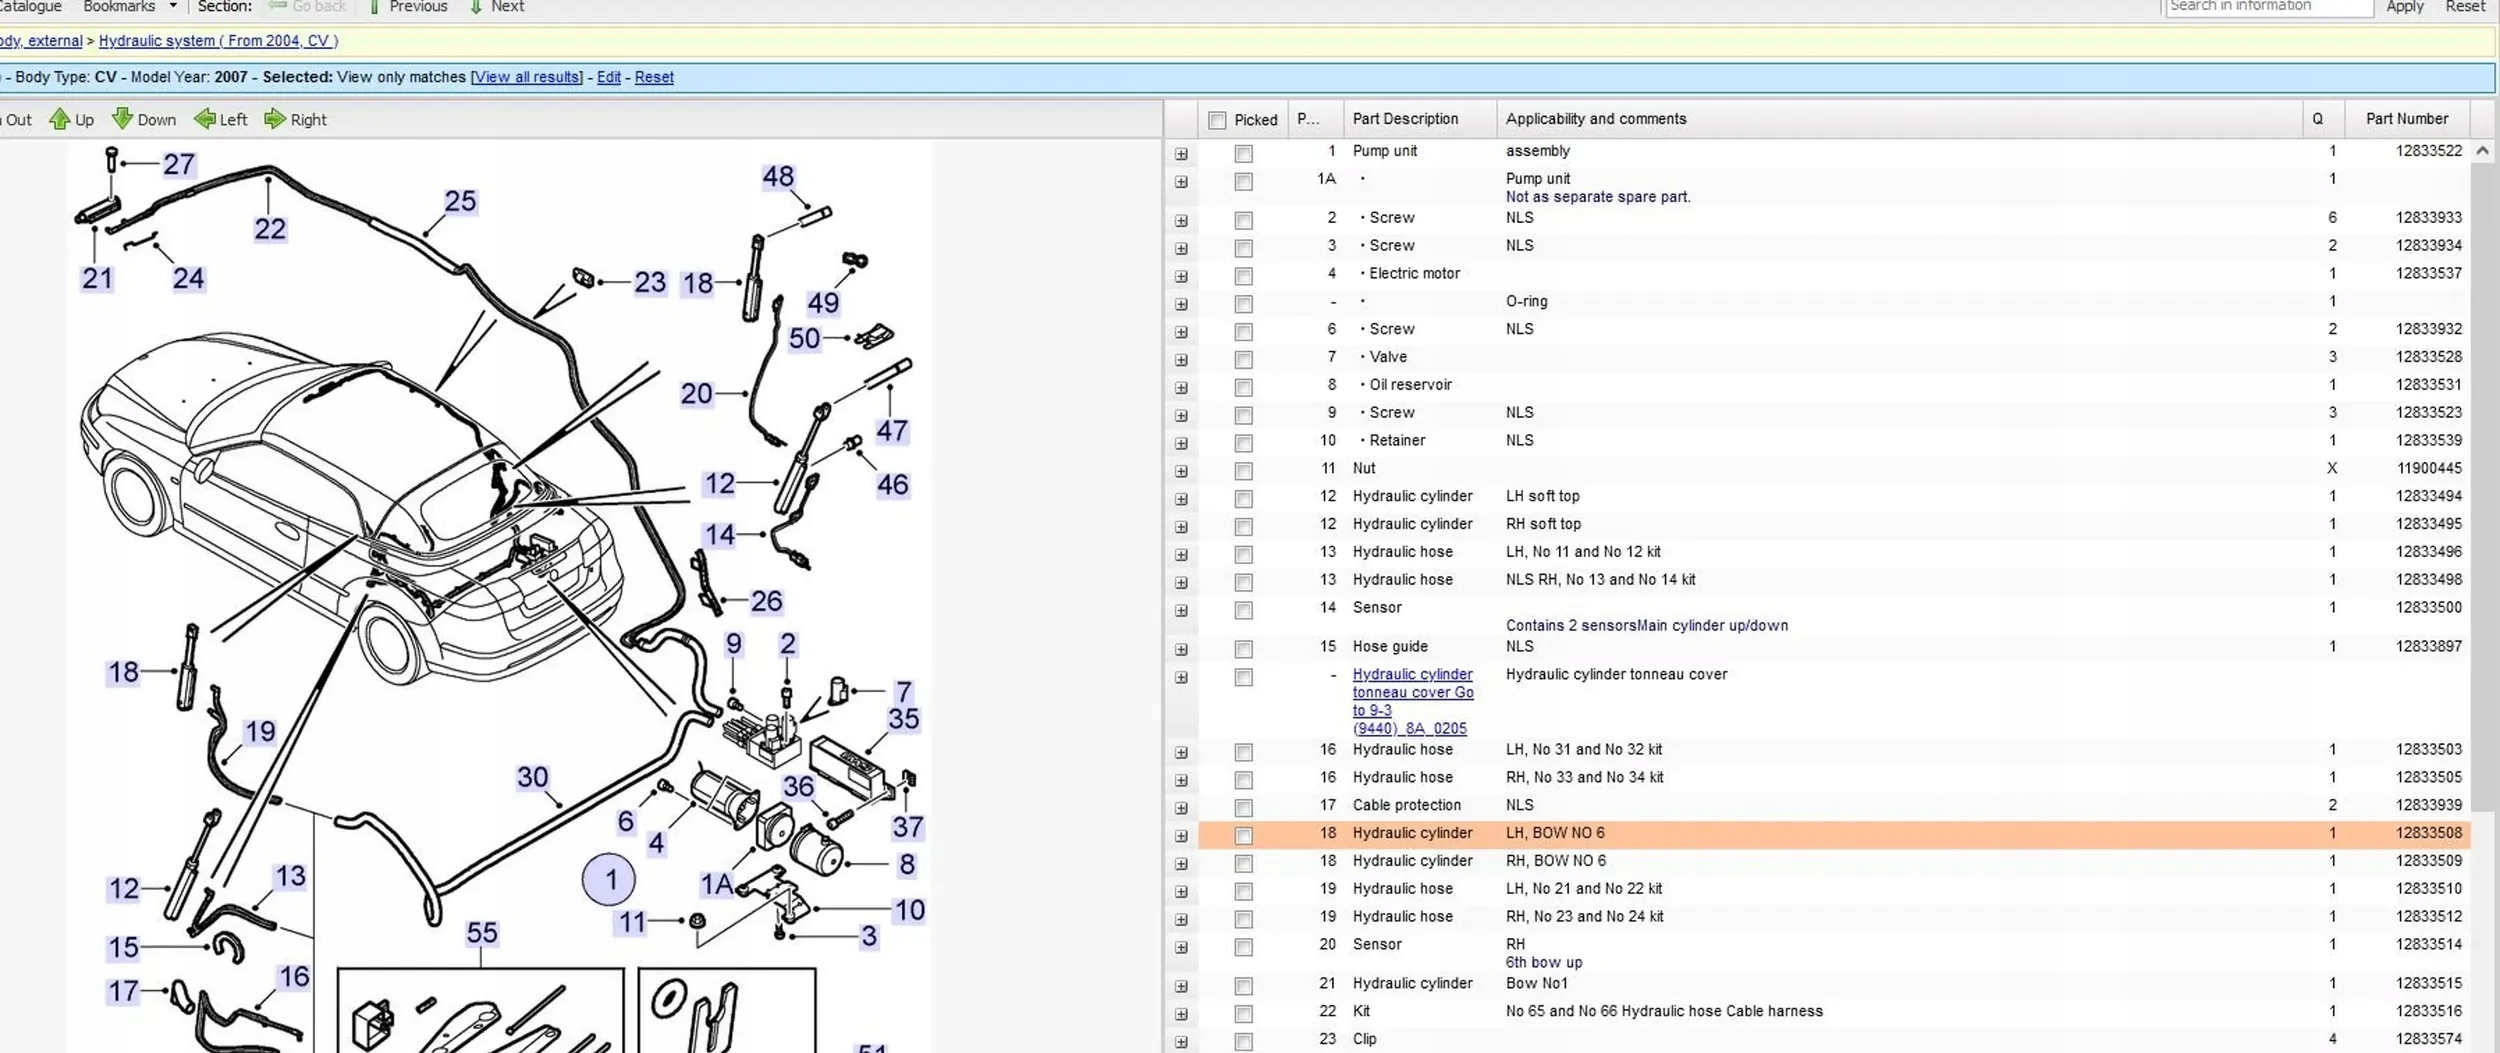Click scrollbar up arrow in parts list
Image resolution: width=2500 pixels, height=1053 pixels.
pos(2482,151)
